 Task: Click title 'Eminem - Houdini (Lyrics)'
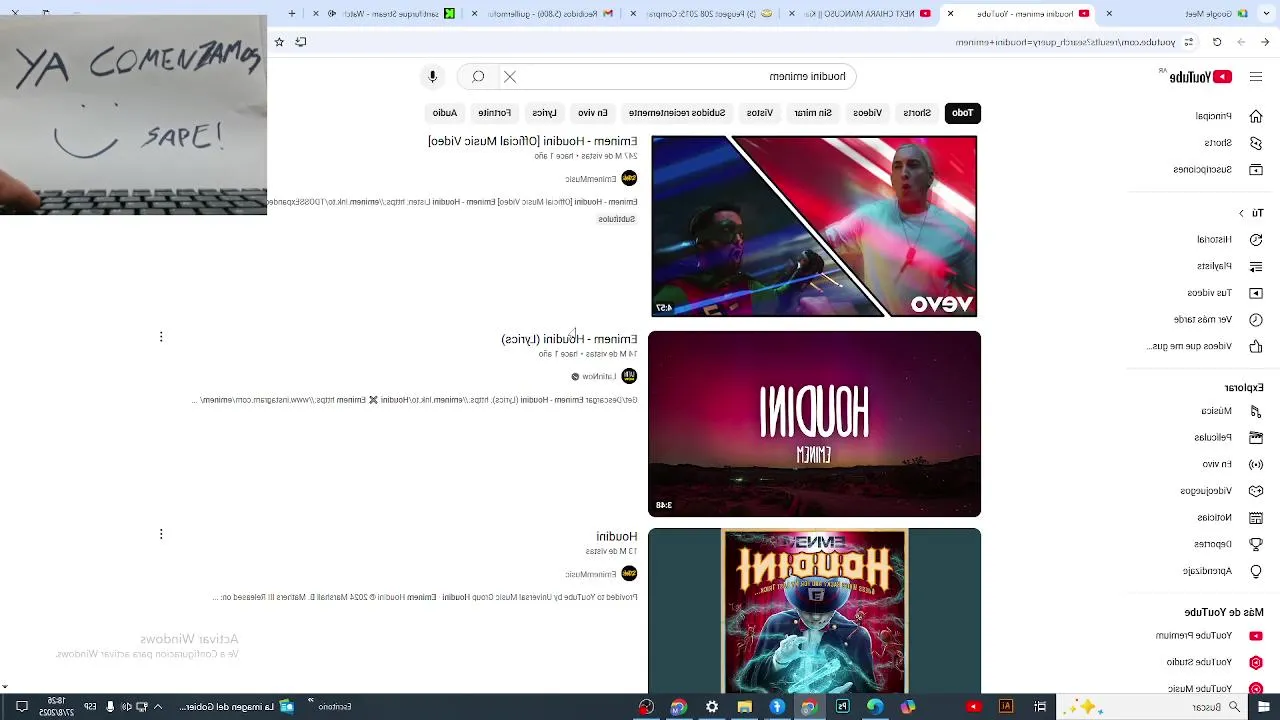(x=569, y=339)
